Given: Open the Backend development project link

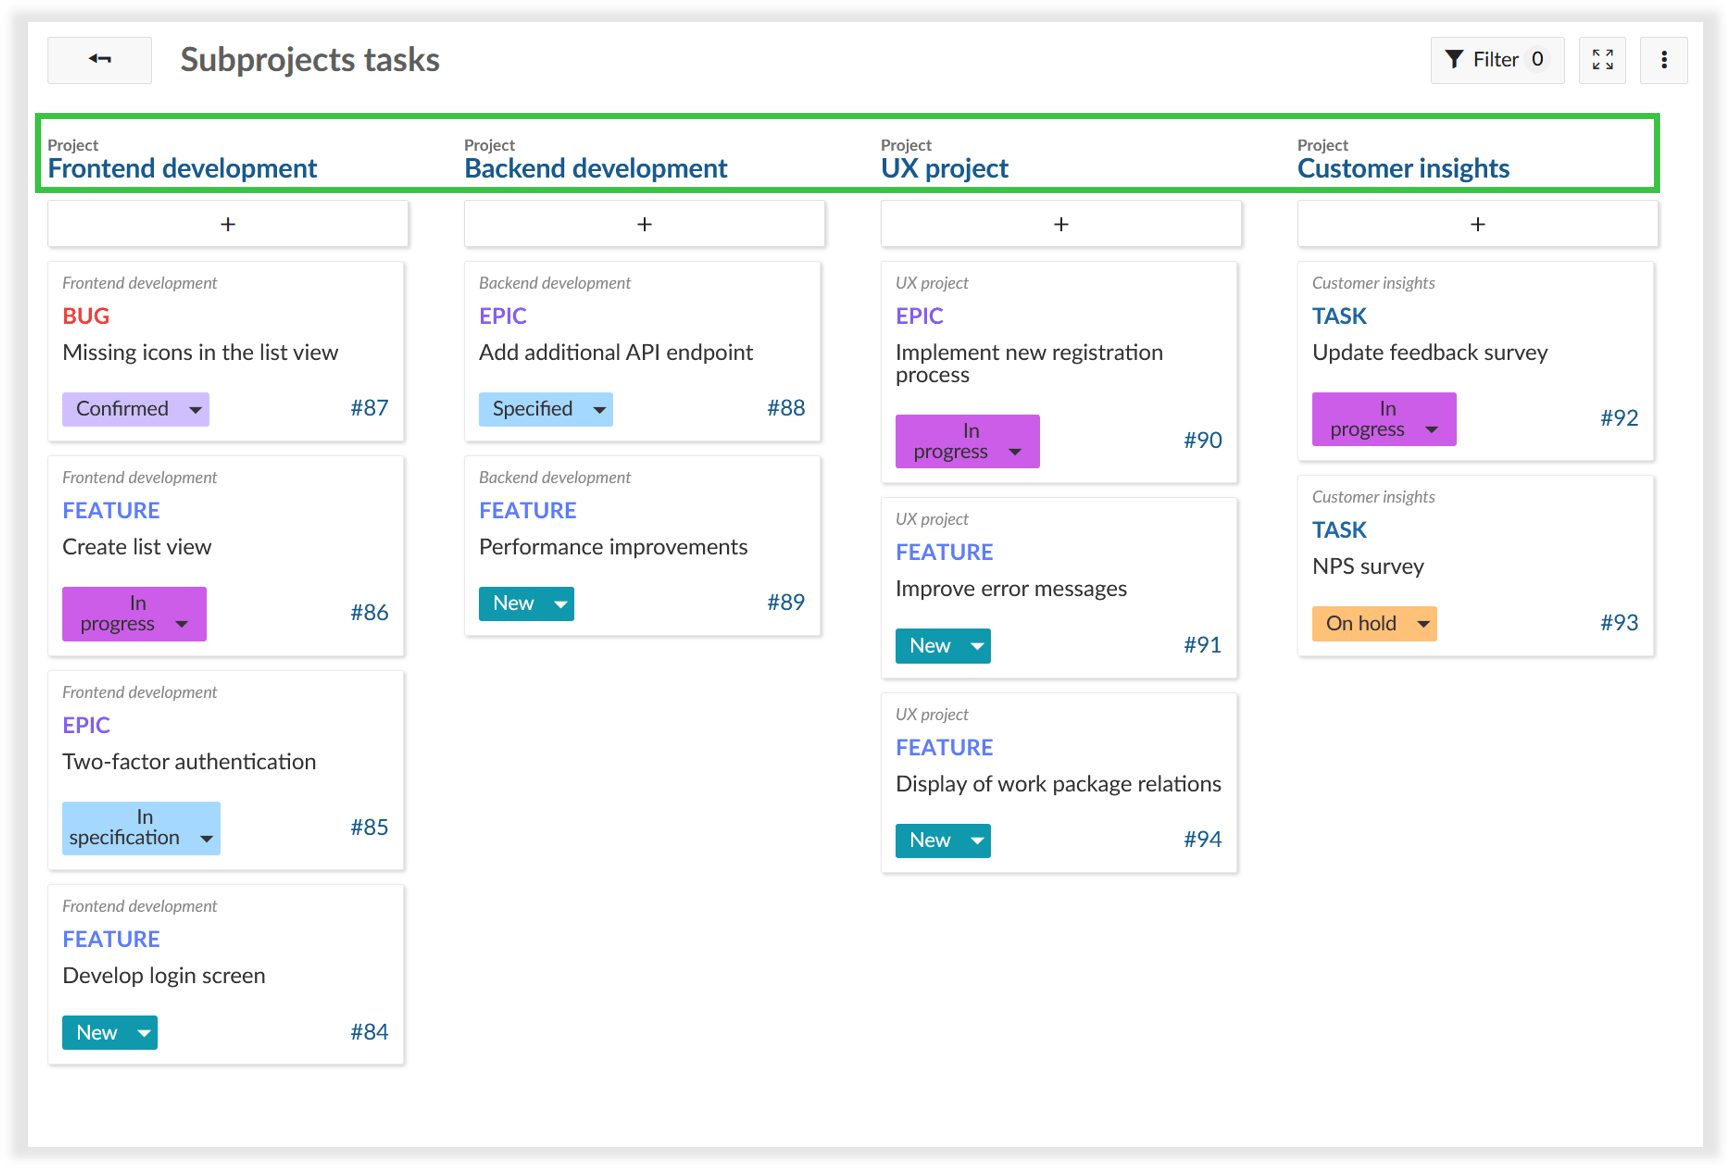Looking at the screenshot, I should point(595,168).
